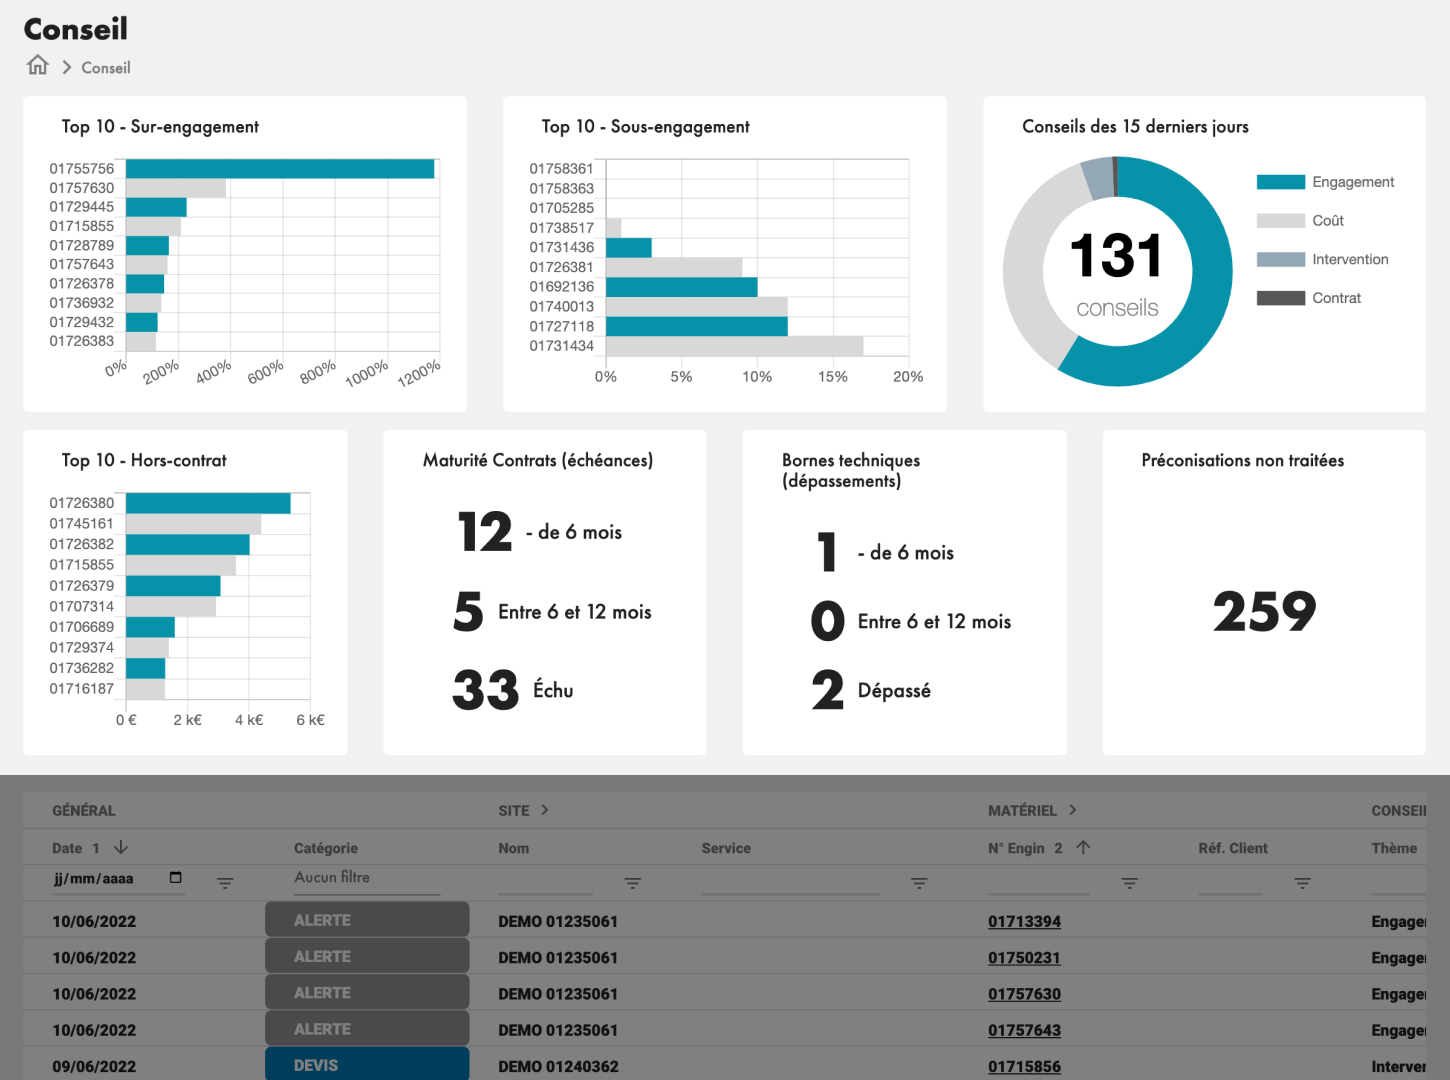Open engine link 01715856
The height and width of the screenshot is (1080, 1450).
pos(1024,1067)
